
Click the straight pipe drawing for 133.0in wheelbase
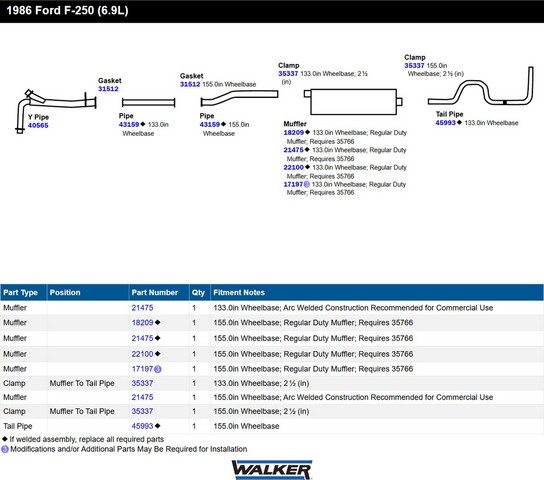tap(148, 102)
